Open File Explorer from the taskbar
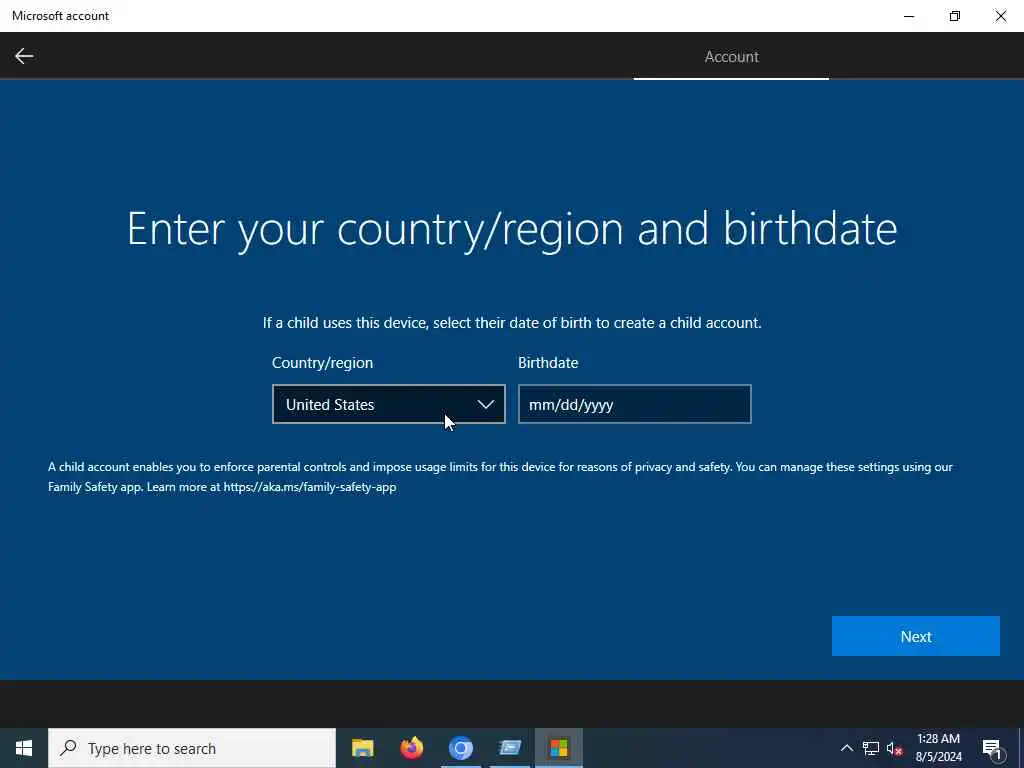1024x768 pixels. [x=362, y=748]
